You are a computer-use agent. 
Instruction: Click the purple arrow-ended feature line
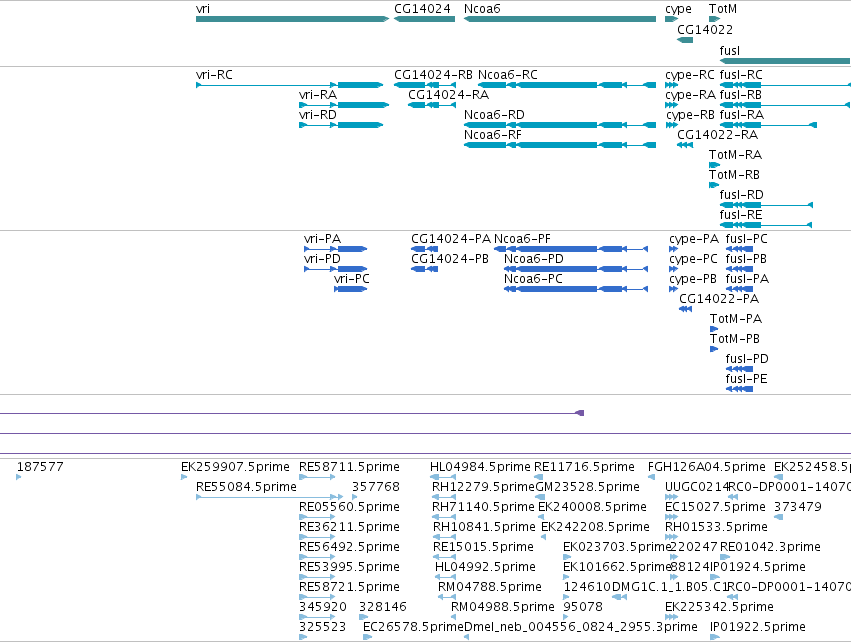click(292, 413)
